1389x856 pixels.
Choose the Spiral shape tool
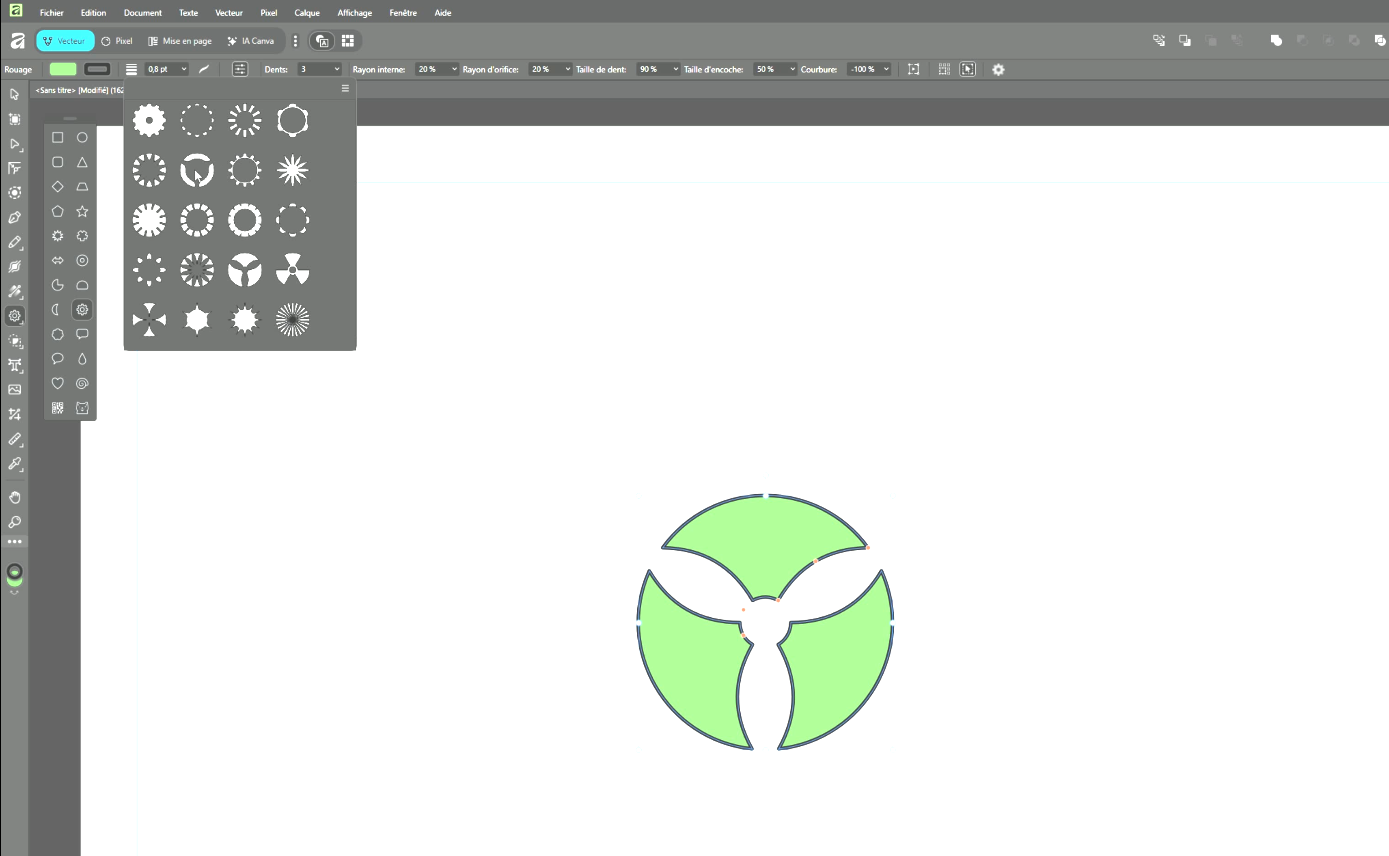point(82,383)
